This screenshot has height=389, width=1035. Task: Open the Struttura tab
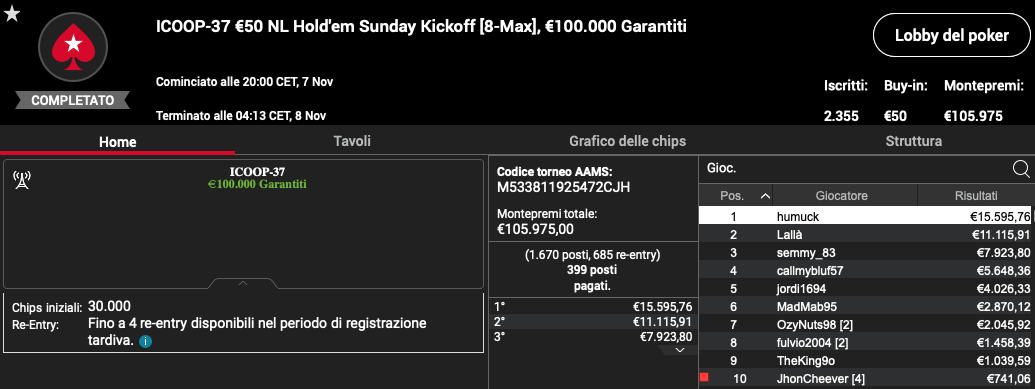pos(914,141)
